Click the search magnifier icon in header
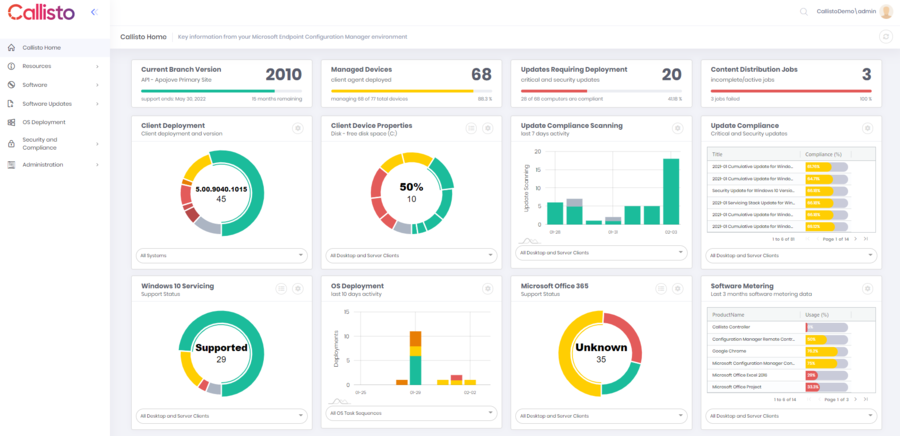This screenshot has height=436, width=900. coord(803,12)
